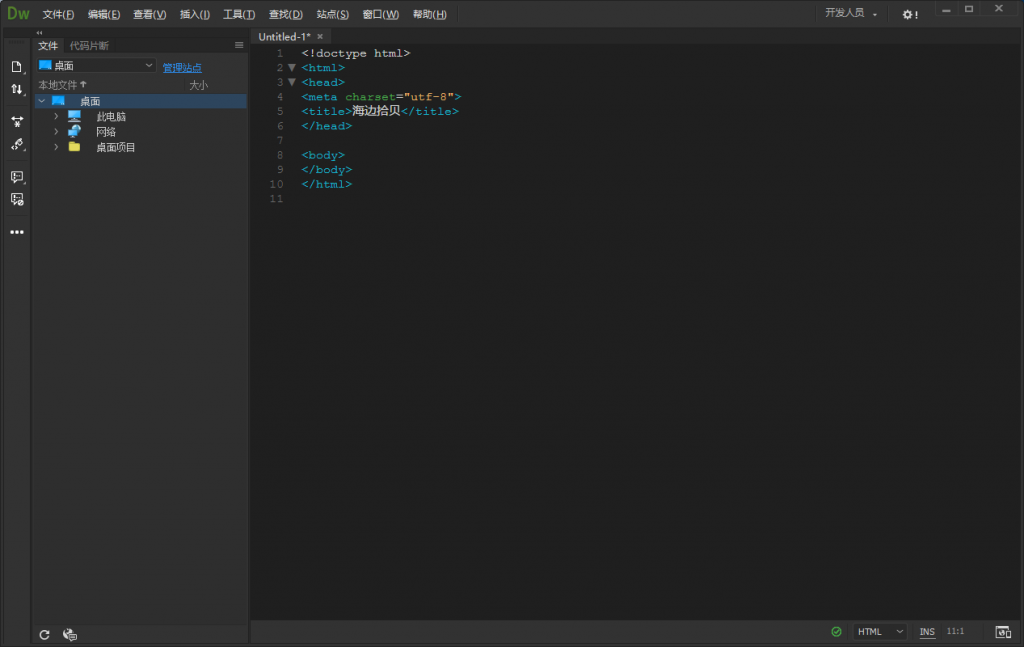The height and width of the screenshot is (647, 1024).
Task: Open the Files panel options menu icon
Action: 239,45
